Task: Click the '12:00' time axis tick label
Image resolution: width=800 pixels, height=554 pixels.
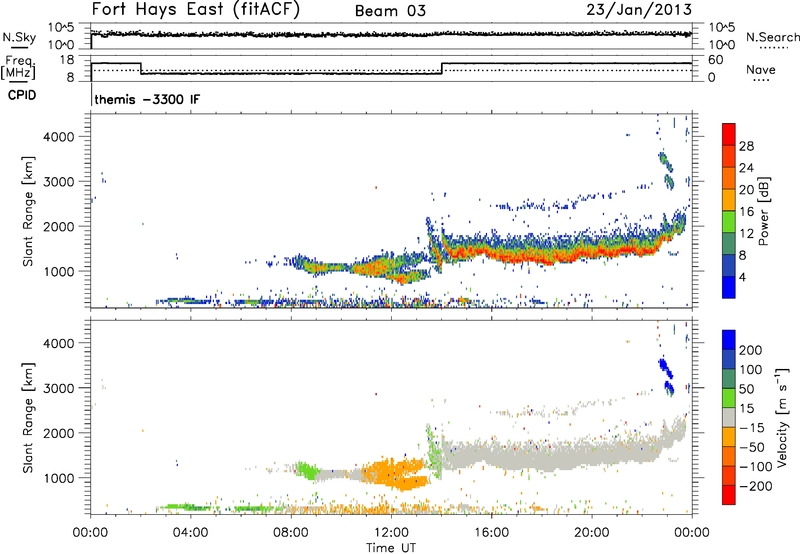Action: coord(391,533)
